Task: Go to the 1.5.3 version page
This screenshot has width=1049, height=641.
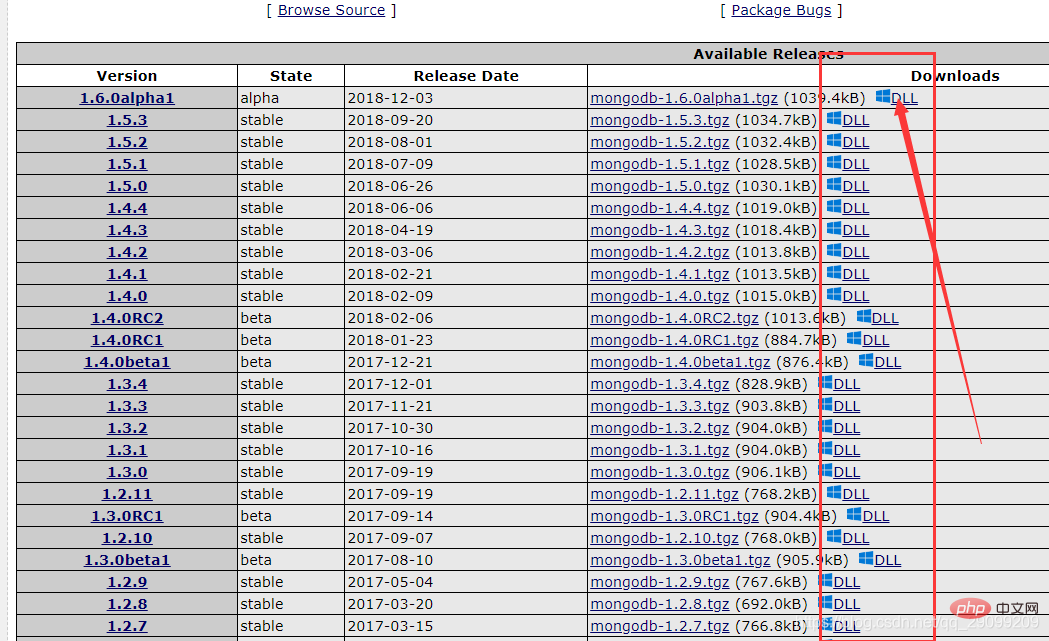Action: pos(127,120)
